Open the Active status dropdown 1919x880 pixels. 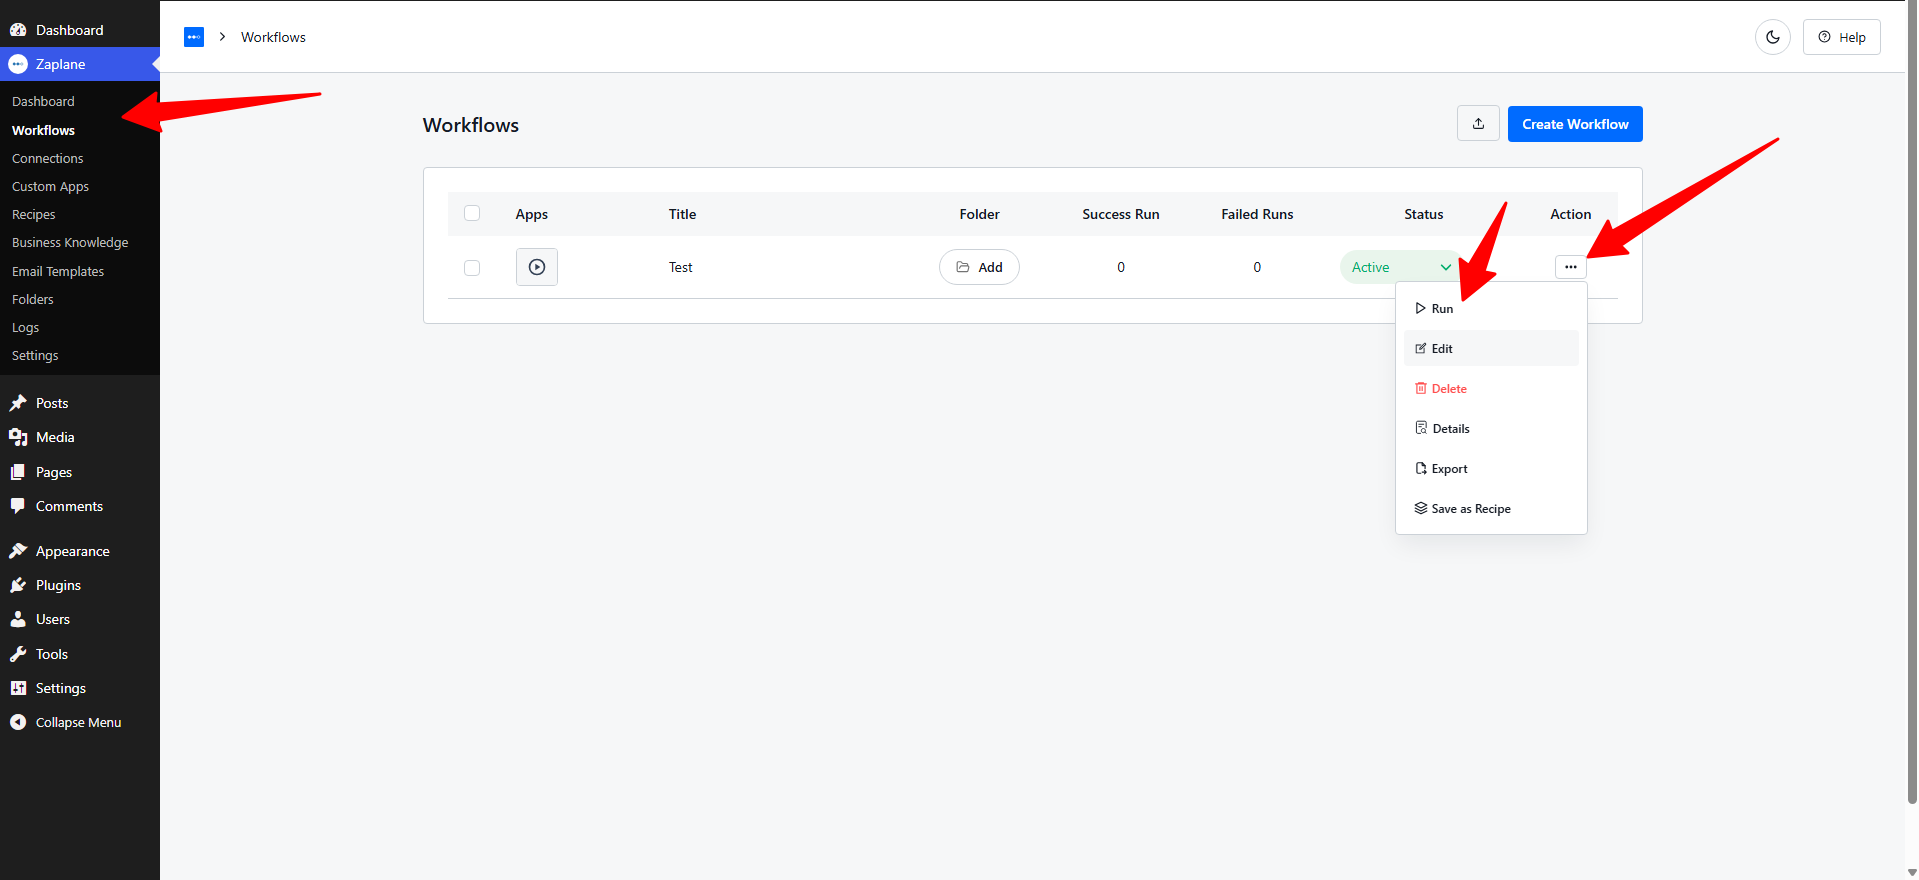tap(1401, 267)
